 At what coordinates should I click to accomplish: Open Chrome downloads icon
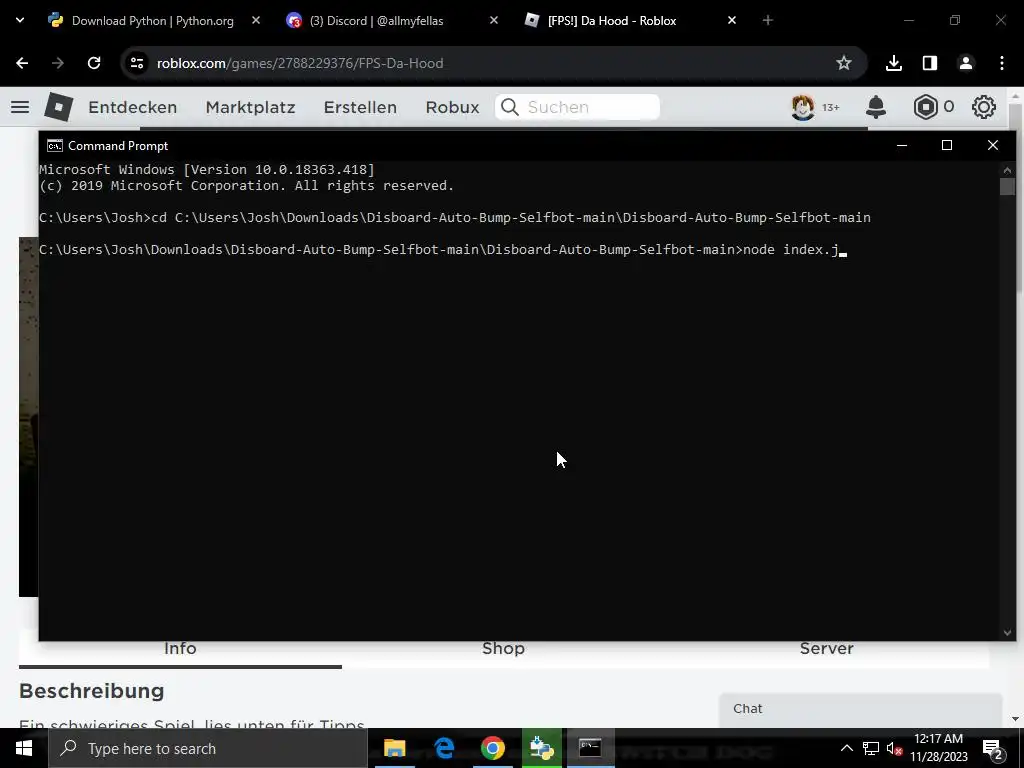(894, 63)
